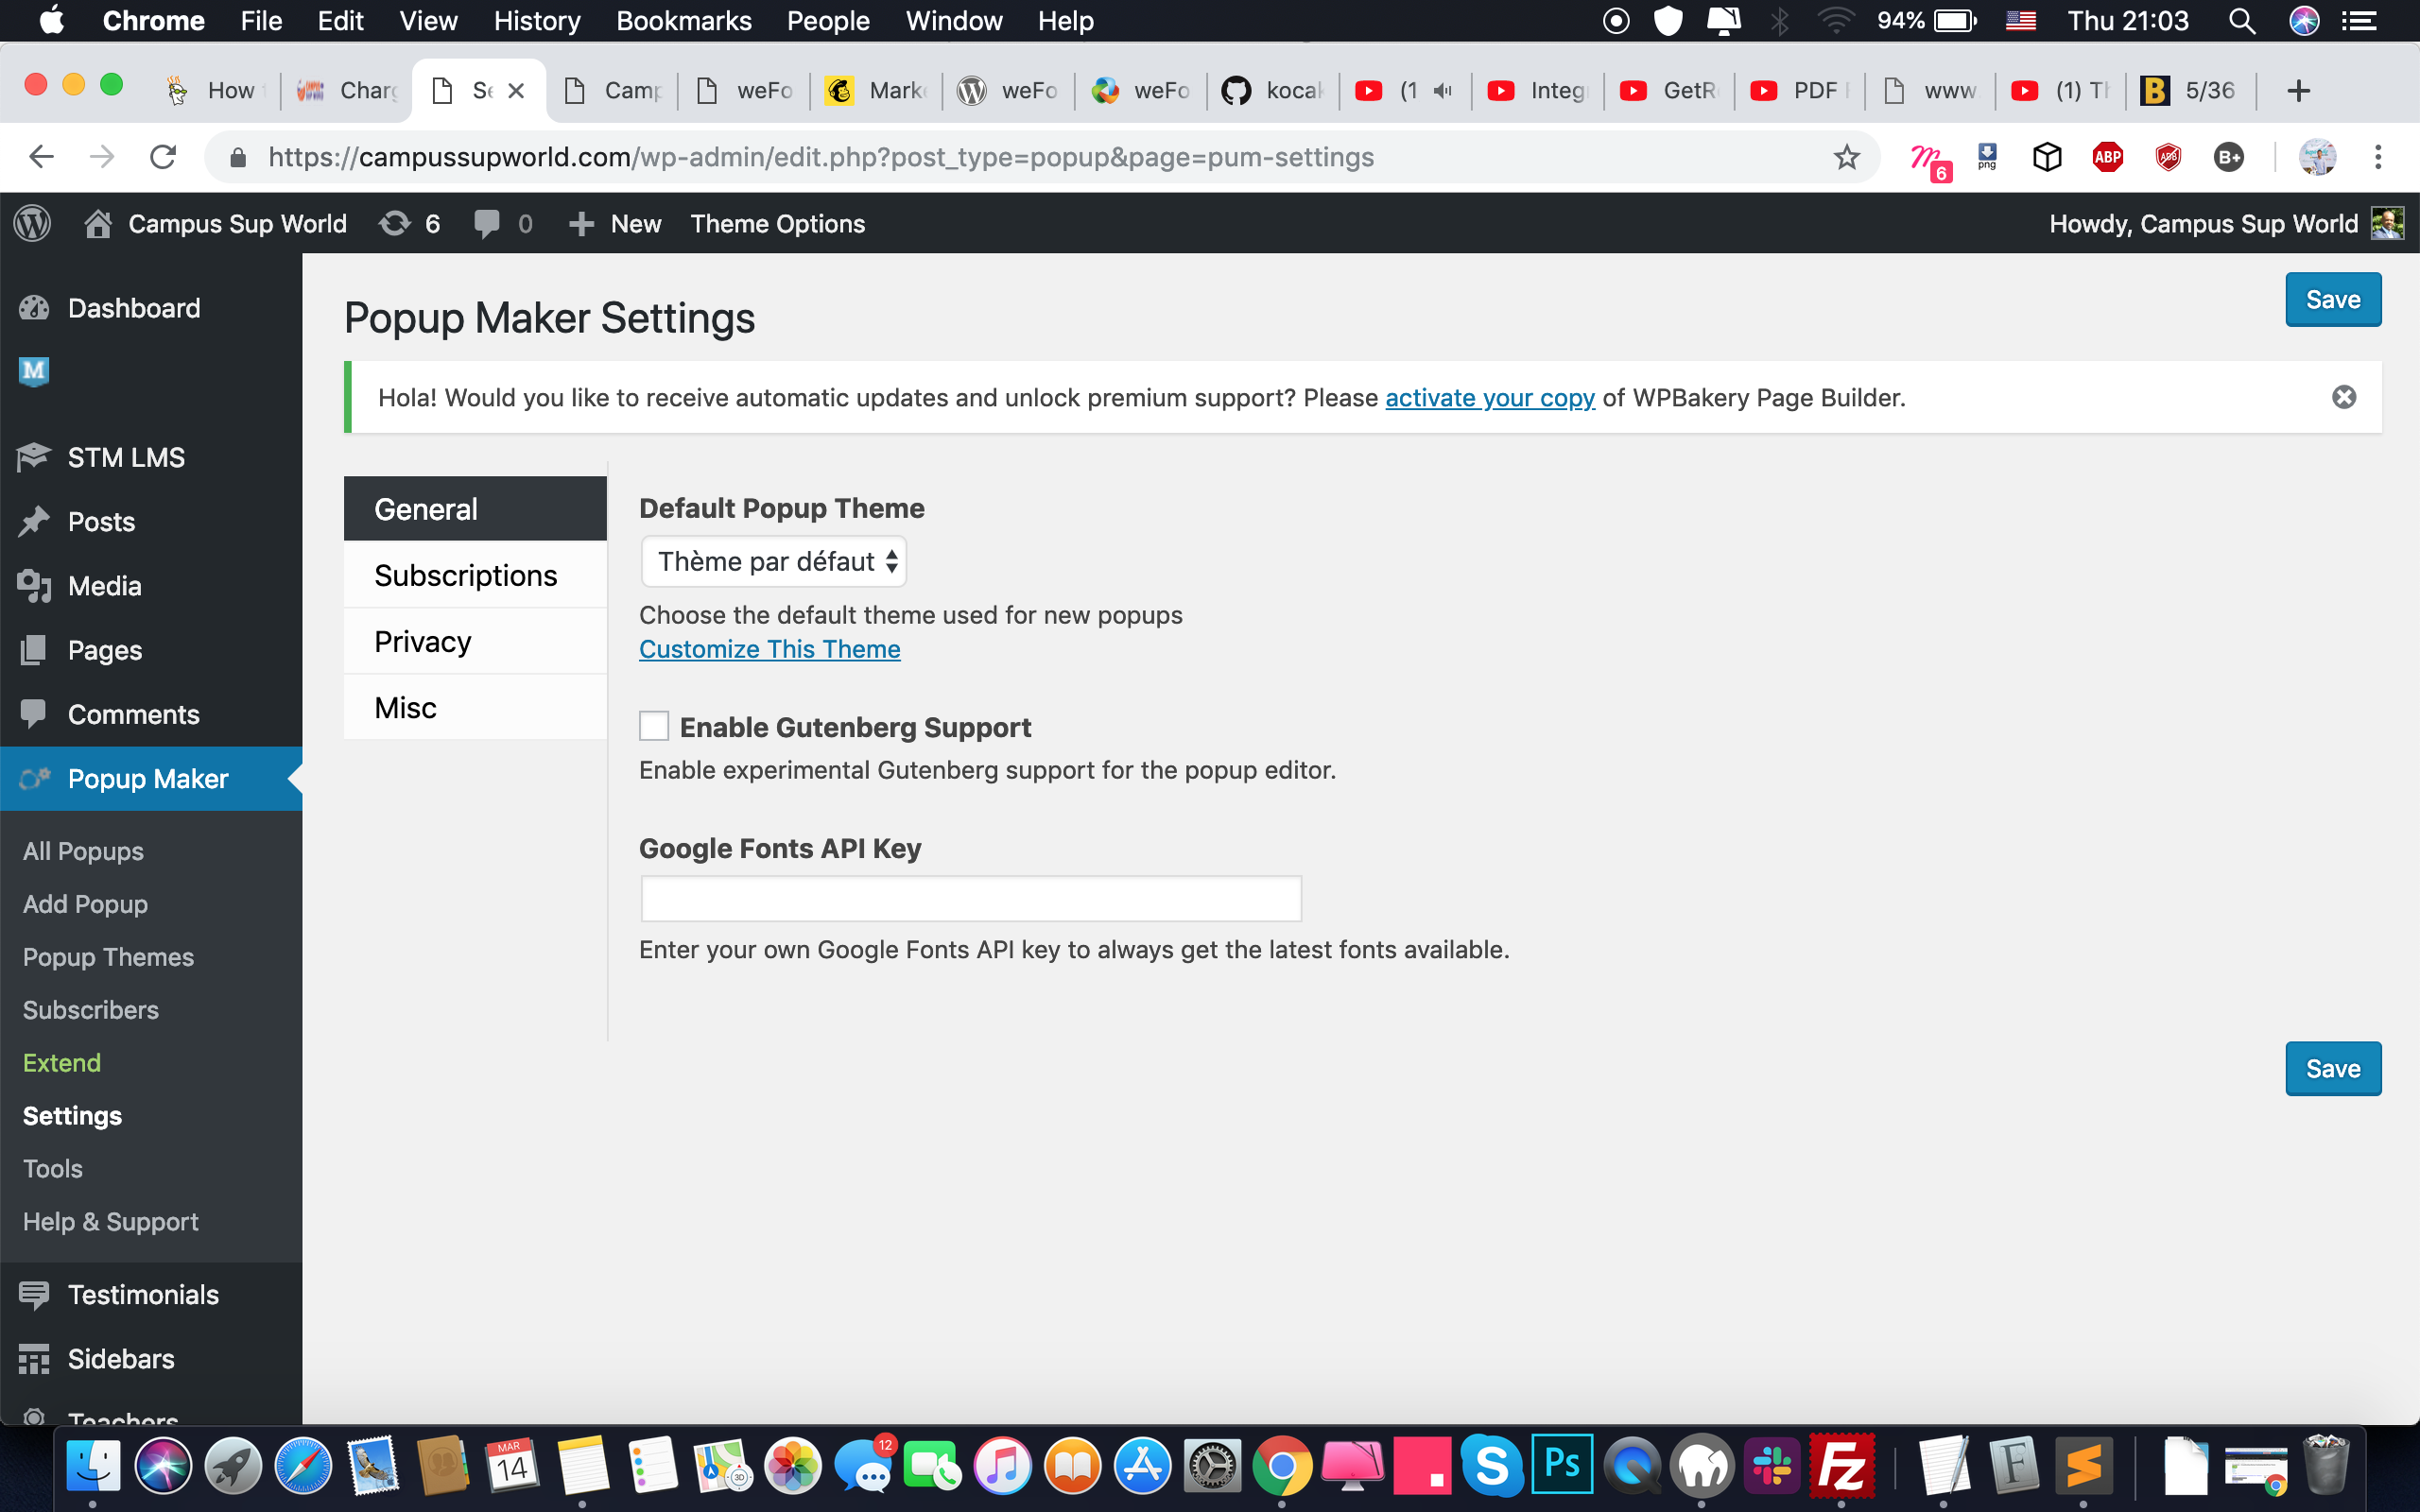Open the STM LMS graduation cap icon
Viewport: 2420px width, 1512px height.
pyautogui.click(x=33, y=457)
